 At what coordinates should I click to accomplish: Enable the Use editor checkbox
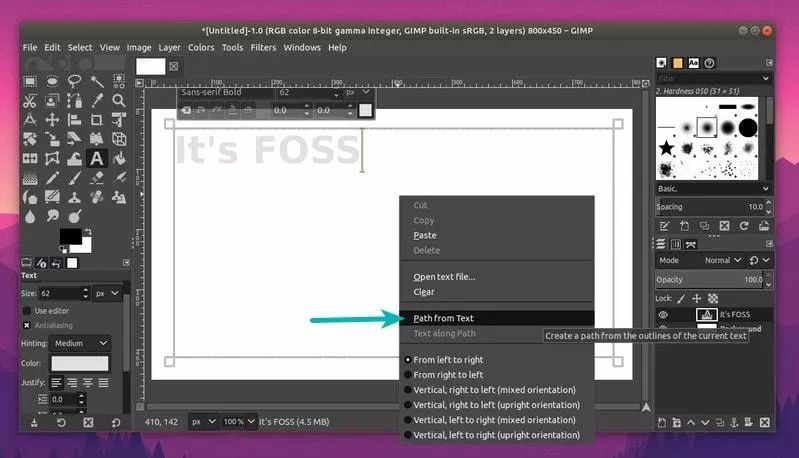point(27,311)
